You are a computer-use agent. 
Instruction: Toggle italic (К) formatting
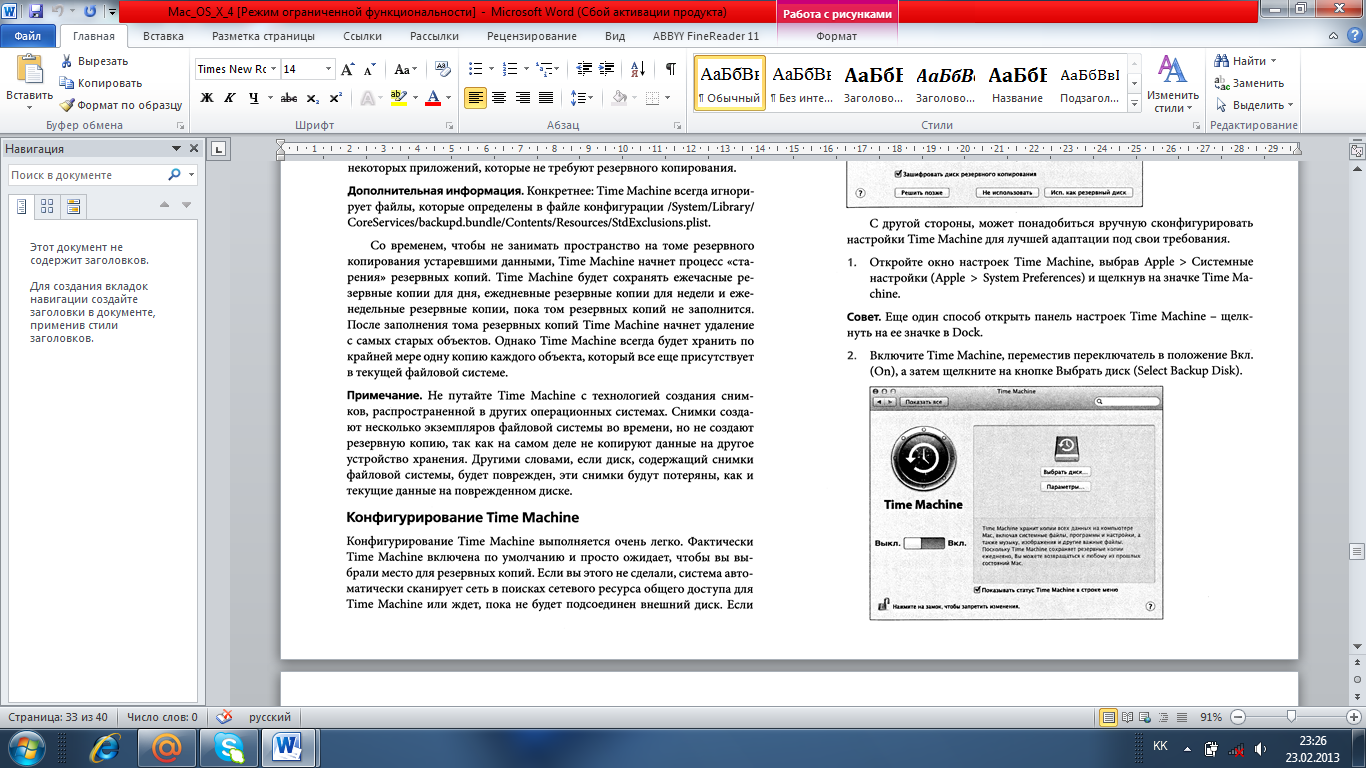click(230, 98)
